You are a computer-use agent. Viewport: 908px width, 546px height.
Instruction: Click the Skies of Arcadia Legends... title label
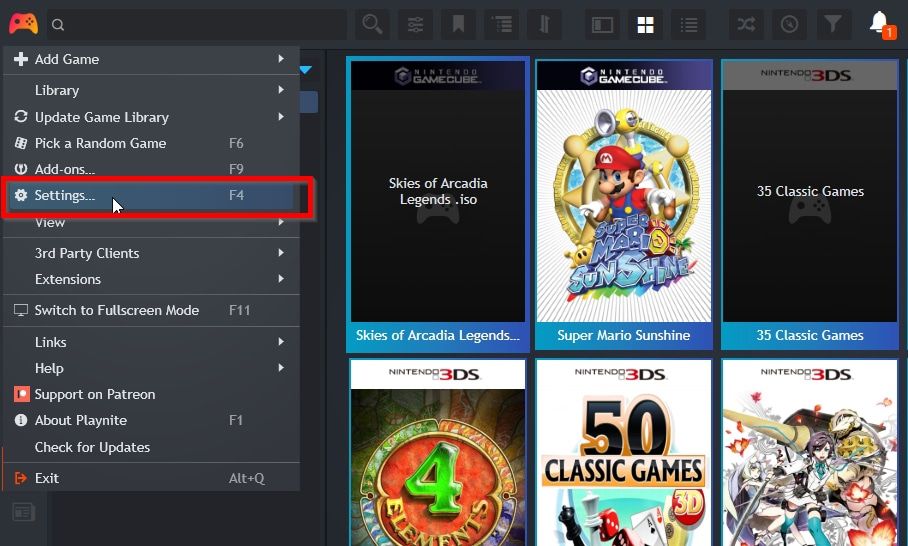438,335
